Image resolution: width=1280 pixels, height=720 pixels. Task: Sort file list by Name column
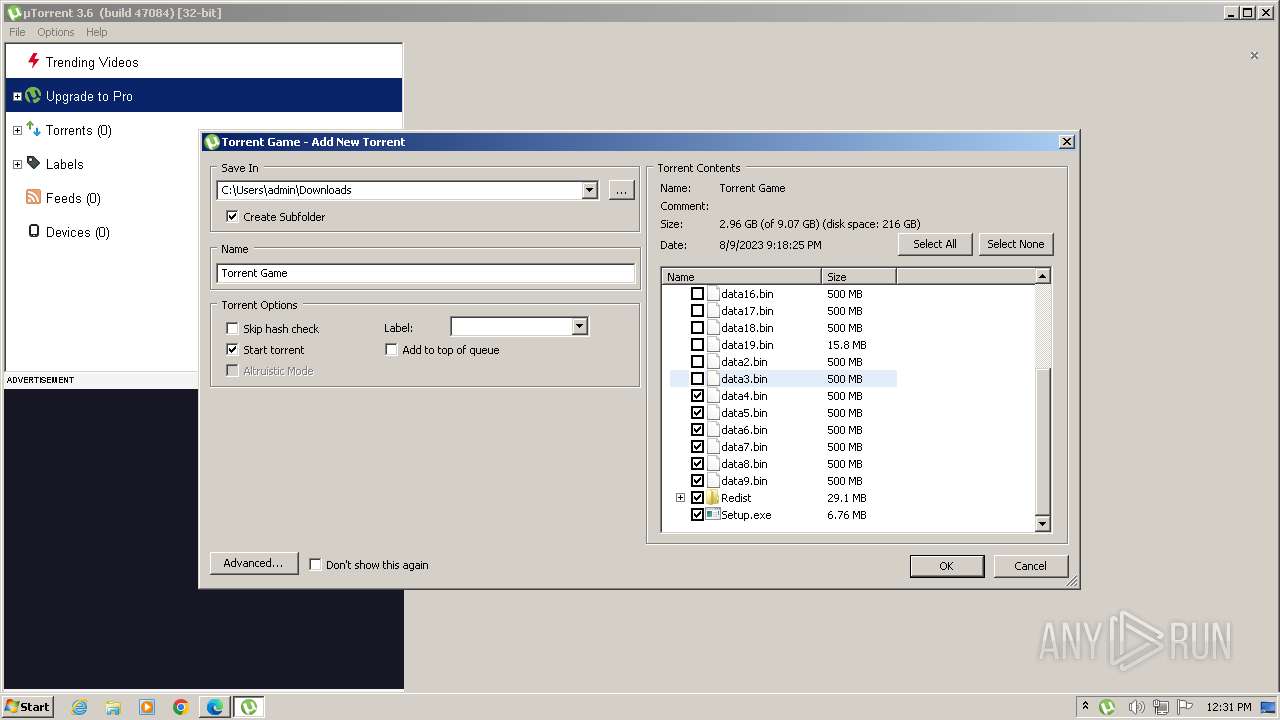pyautogui.click(x=741, y=277)
